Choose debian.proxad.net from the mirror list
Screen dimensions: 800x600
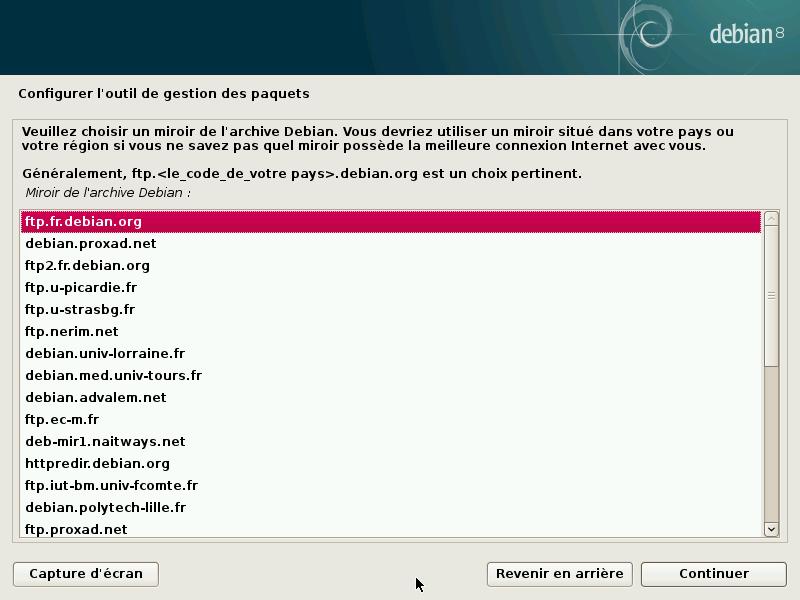(90, 244)
